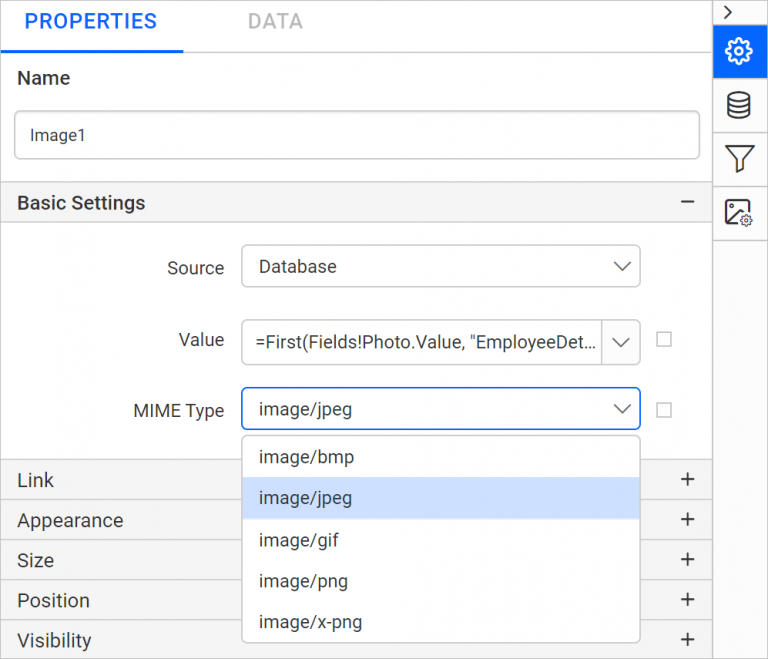Collapse Basic Settings with minus icon

[687, 202]
